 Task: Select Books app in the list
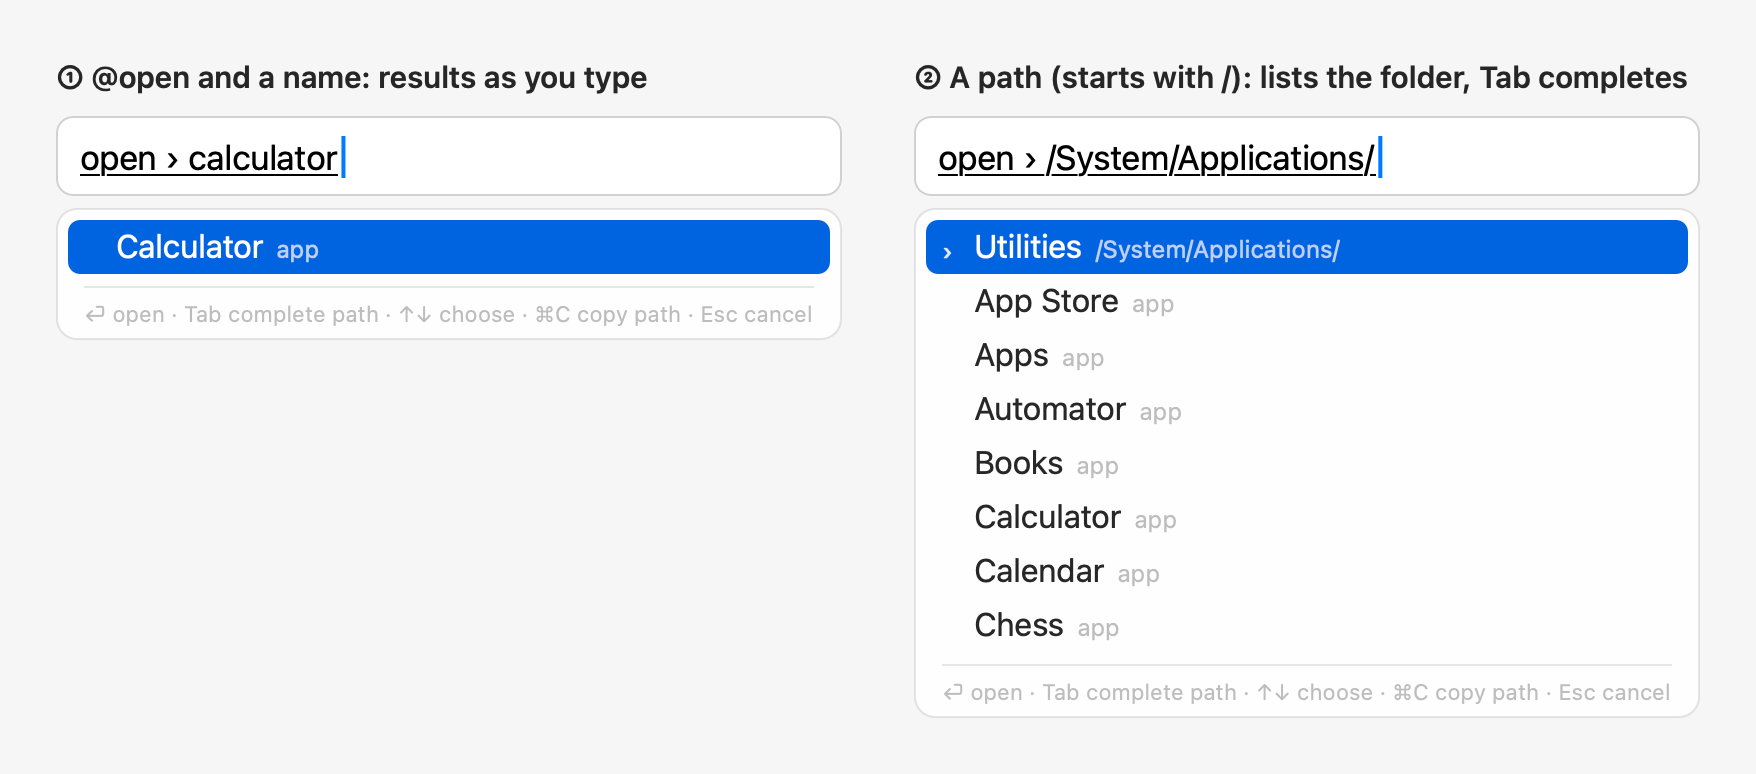(1307, 463)
